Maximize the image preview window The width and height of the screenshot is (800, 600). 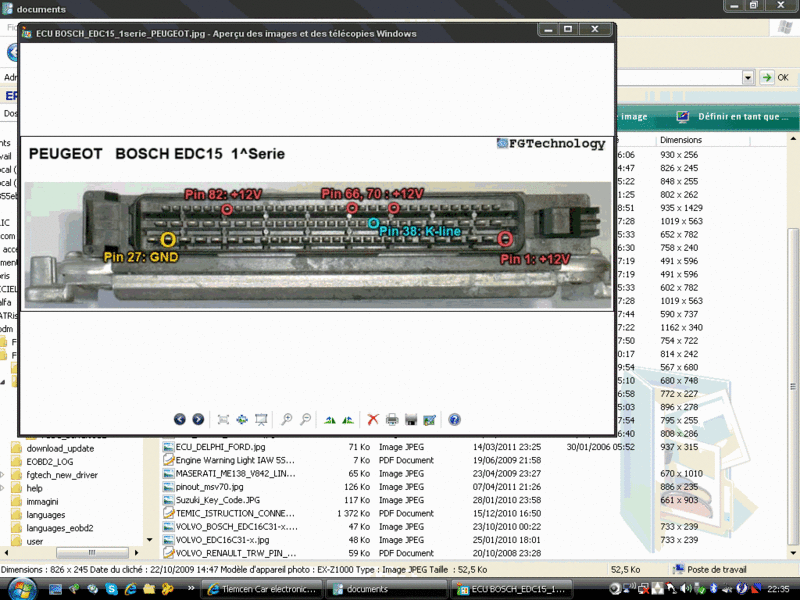click(x=568, y=30)
